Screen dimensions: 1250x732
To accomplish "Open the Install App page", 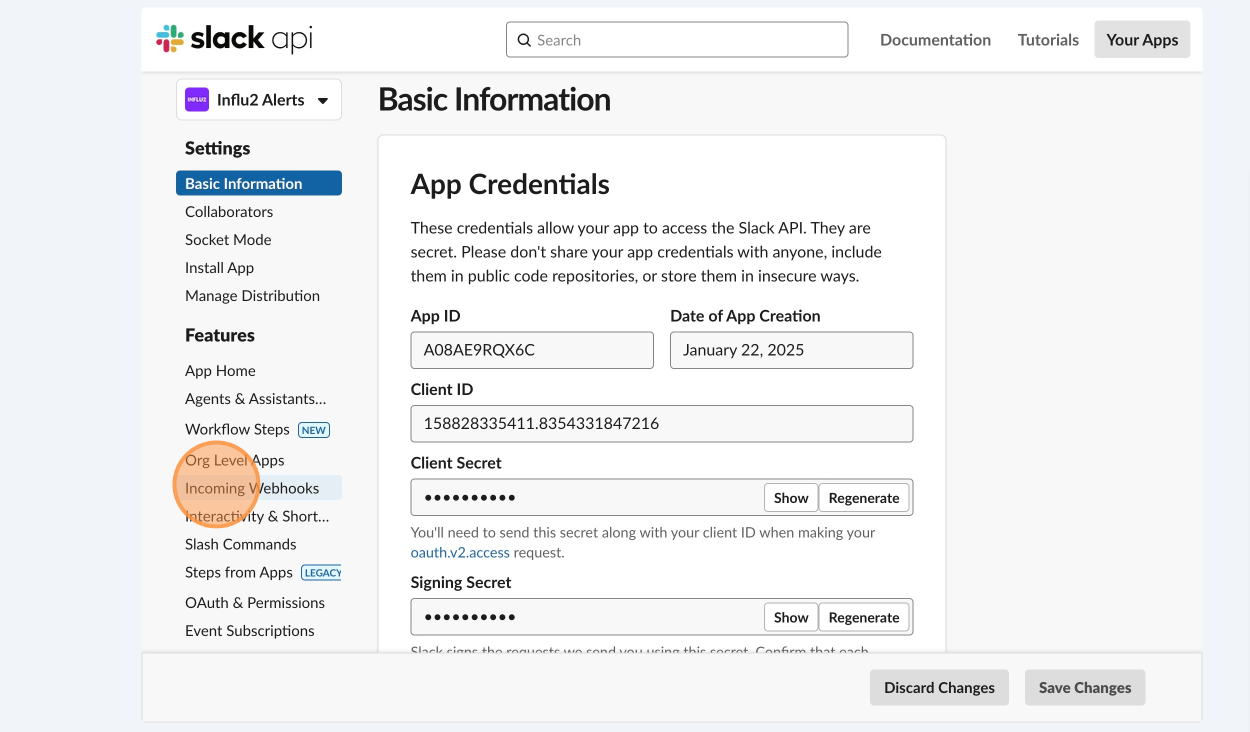I will click(x=219, y=267).
